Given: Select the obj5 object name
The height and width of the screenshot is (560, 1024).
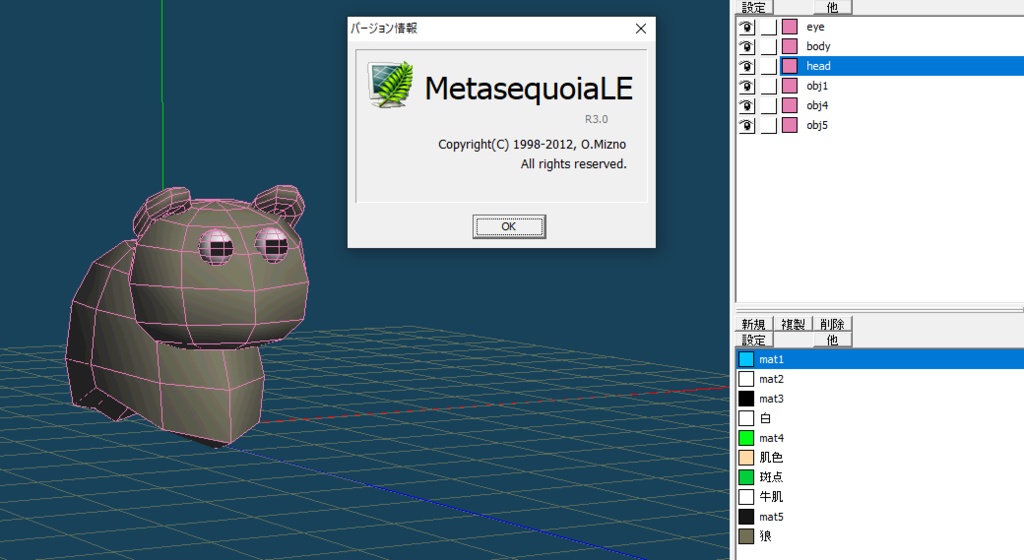Looking at the screenshot, I should coord(817,125).
